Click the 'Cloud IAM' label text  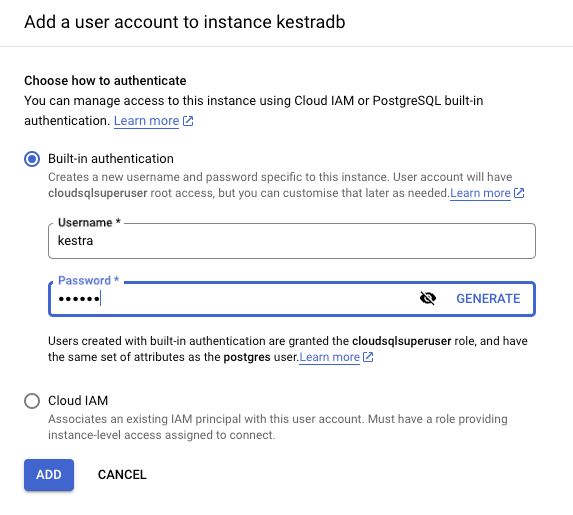tap(78, 401)
